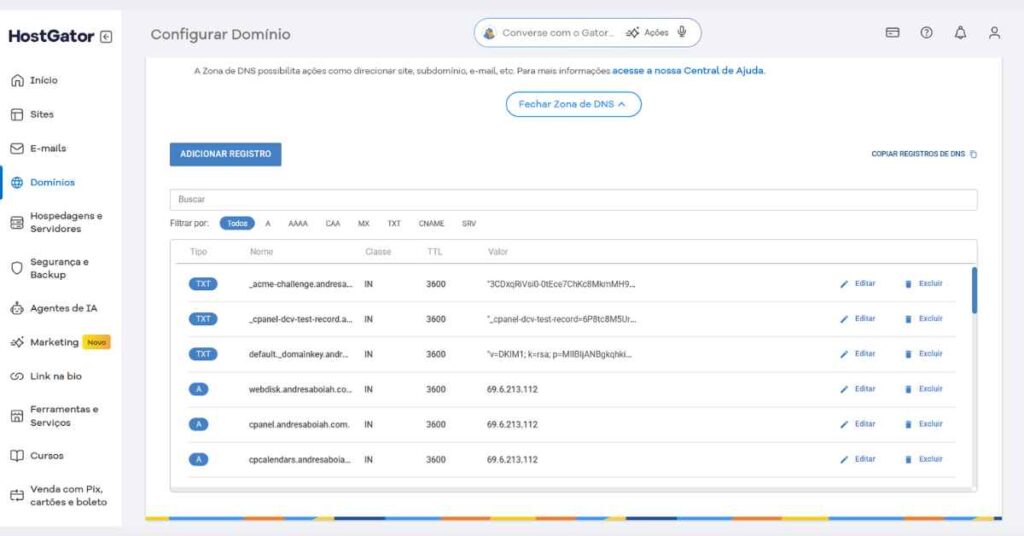Open the user profile icon
The width and height of the screenshot is (1024, 536).
[994, 33]
